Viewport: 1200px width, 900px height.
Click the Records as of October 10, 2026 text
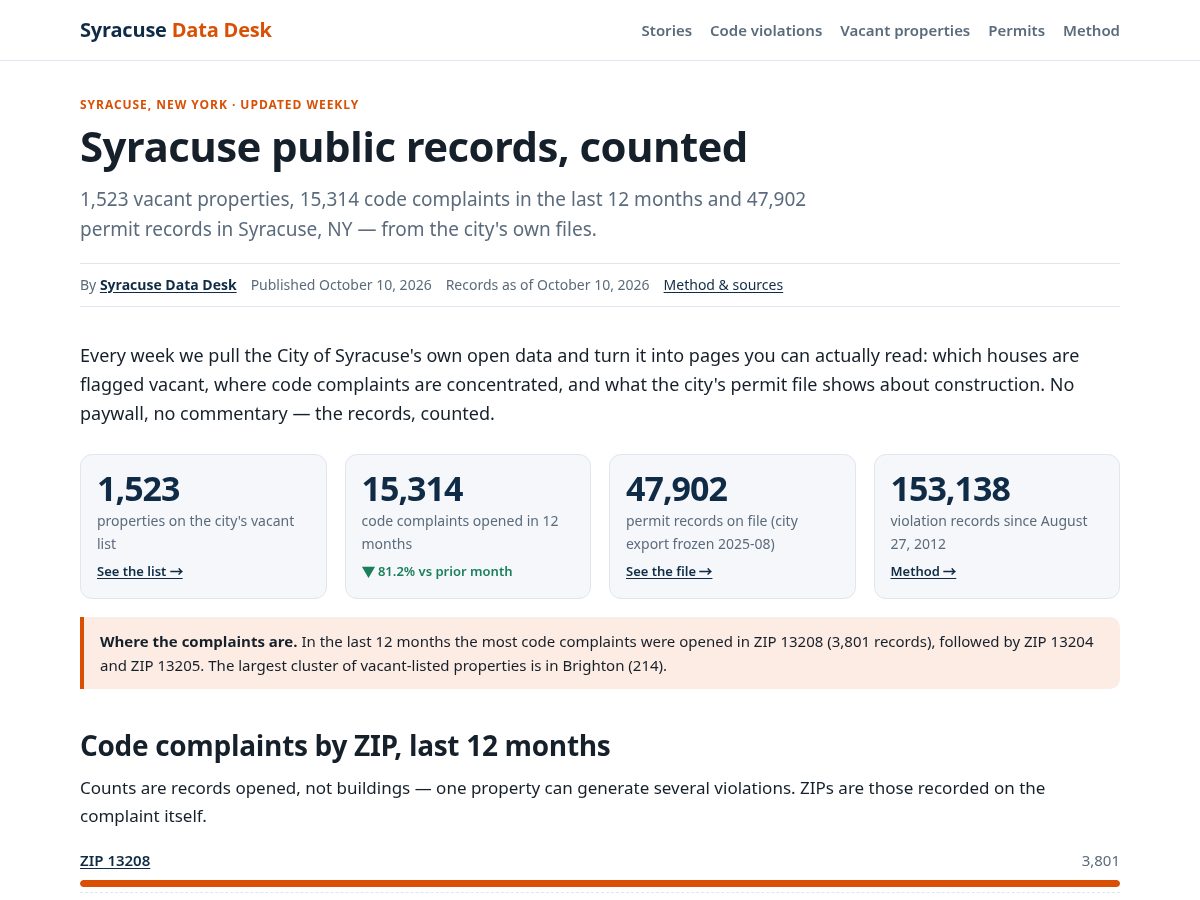coord(547,285)
